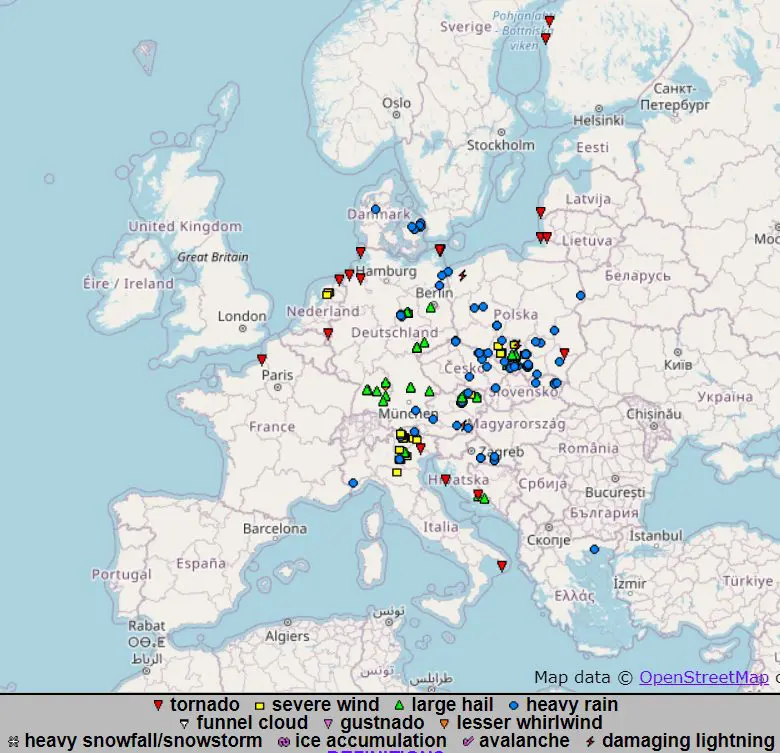Open the OpenStreetMap attribution link
This screenshot has height=753, width=780.
[x=704, y=677]
